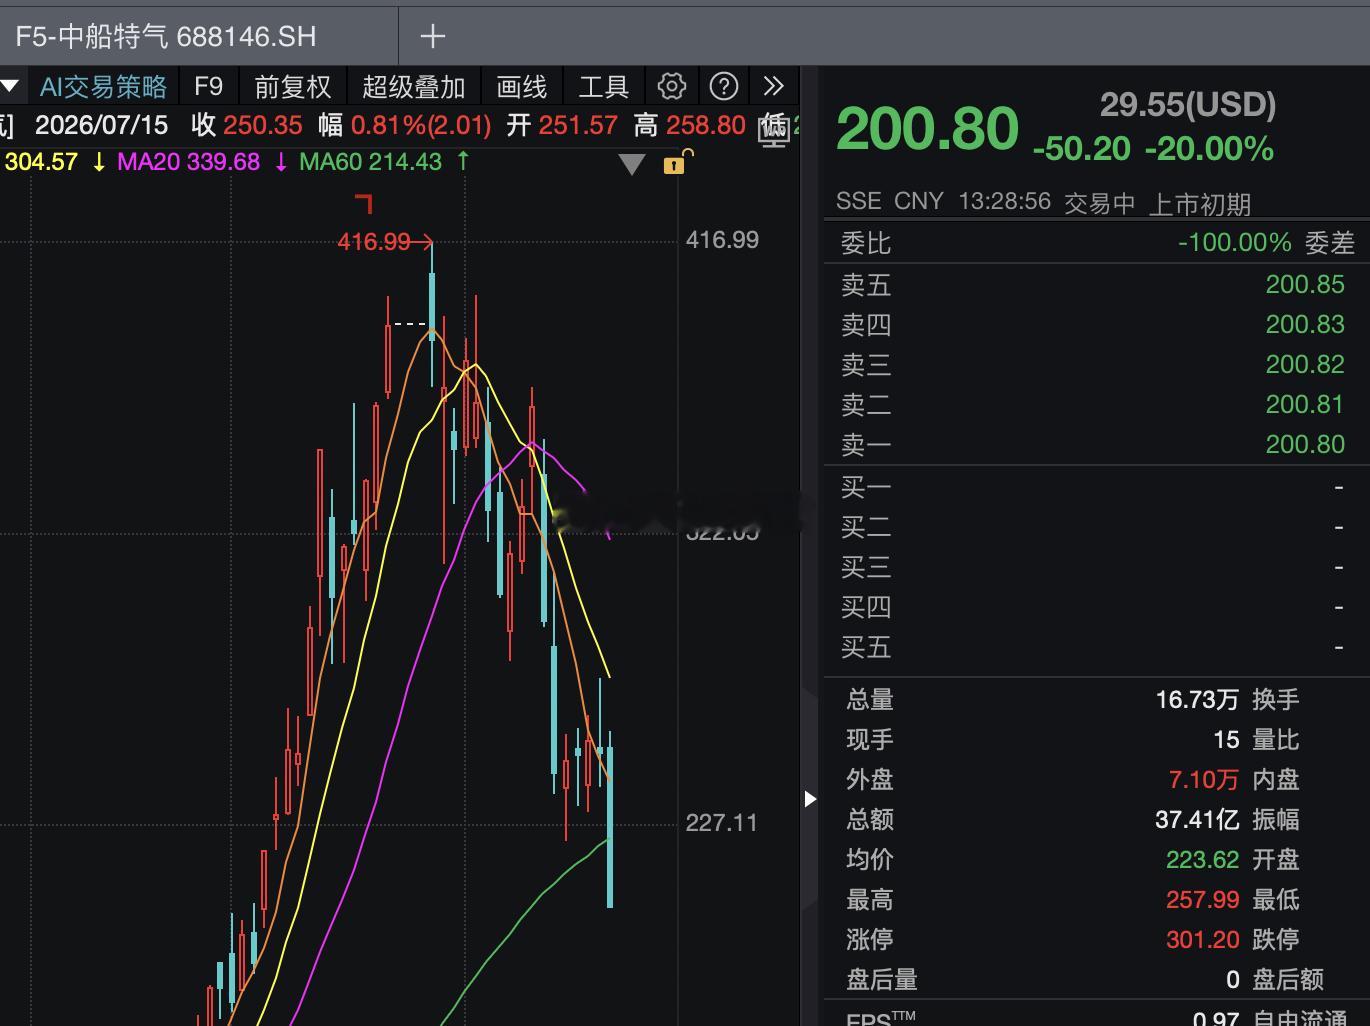
Task: Click the 盘后额 label
Action: pos(1288,980)
